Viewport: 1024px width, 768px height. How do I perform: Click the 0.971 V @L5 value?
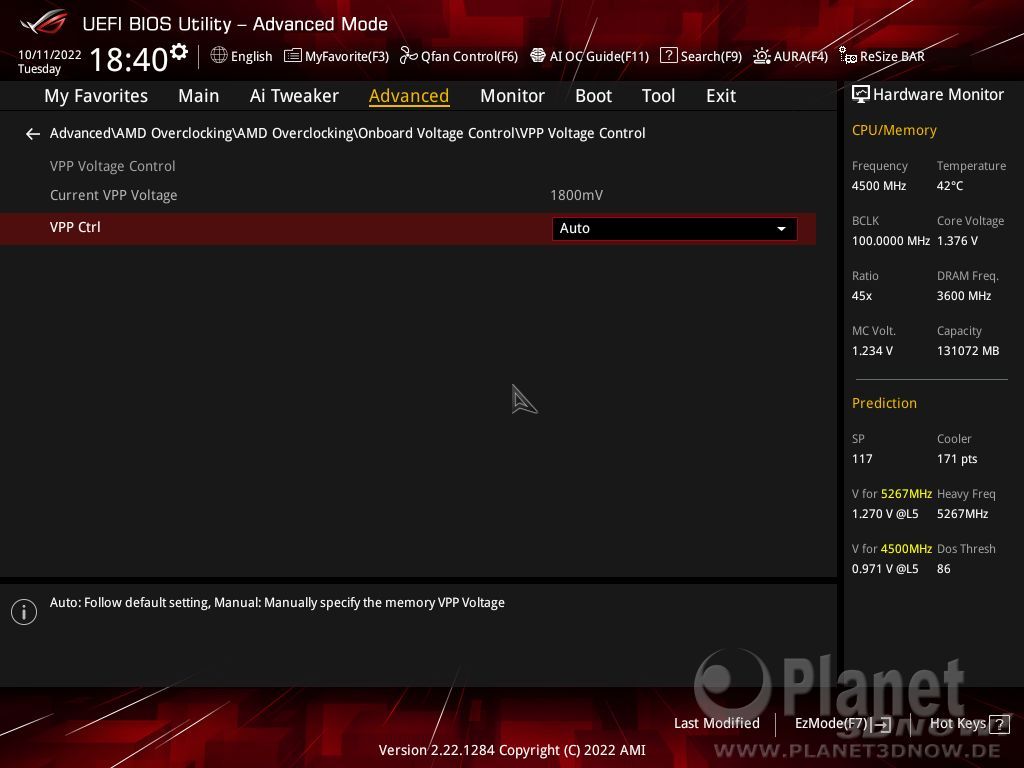click(x=885, y=569)
